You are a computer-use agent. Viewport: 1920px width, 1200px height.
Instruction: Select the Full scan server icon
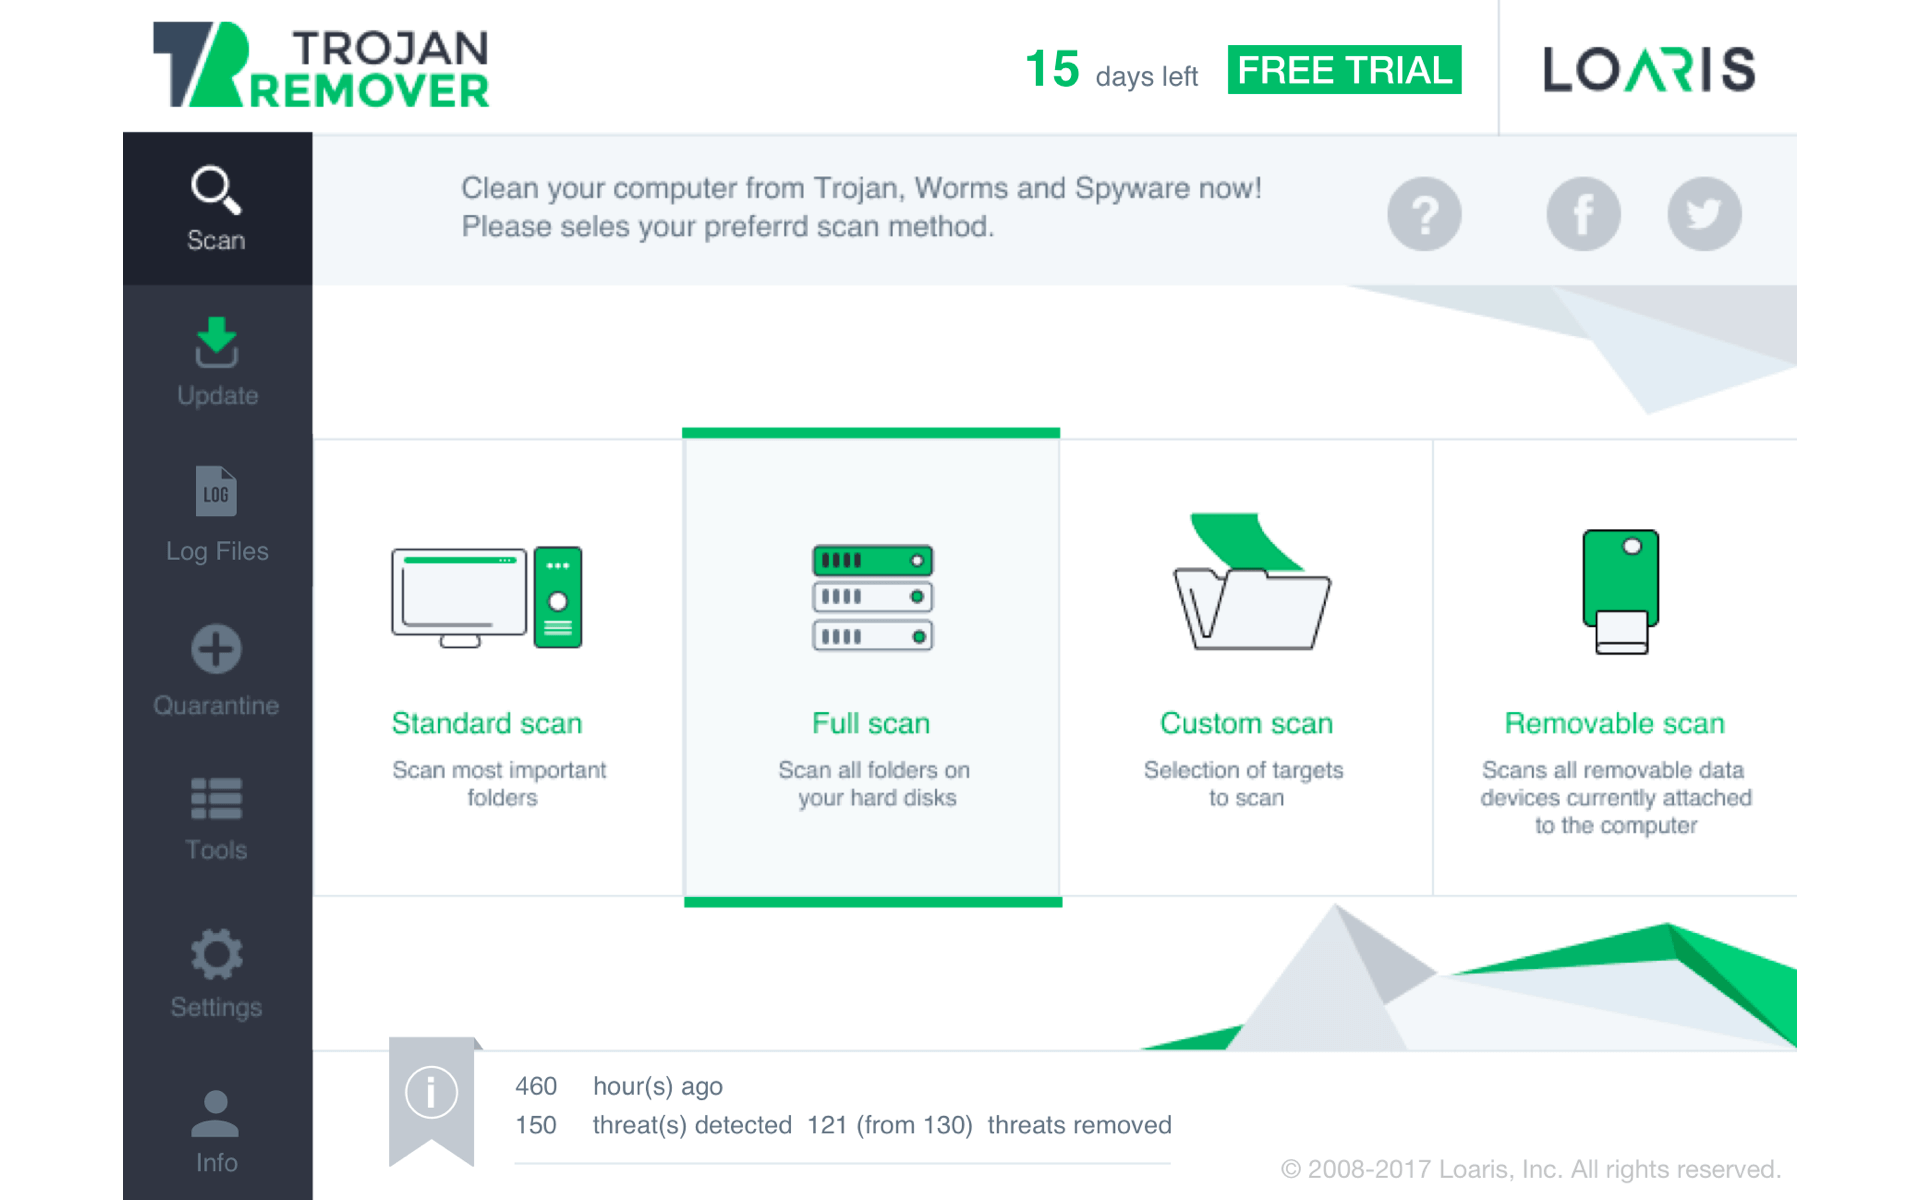click(872, 598)
